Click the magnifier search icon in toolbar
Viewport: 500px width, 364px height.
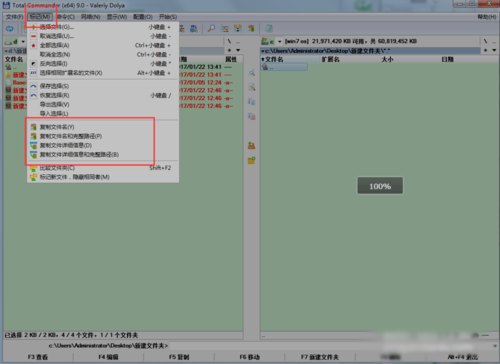[x=211, y=29]
